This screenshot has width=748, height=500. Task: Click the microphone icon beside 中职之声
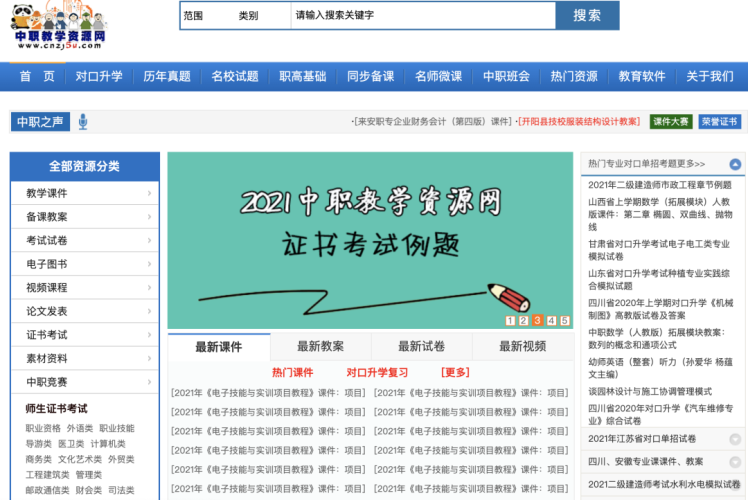coord(83,122)
